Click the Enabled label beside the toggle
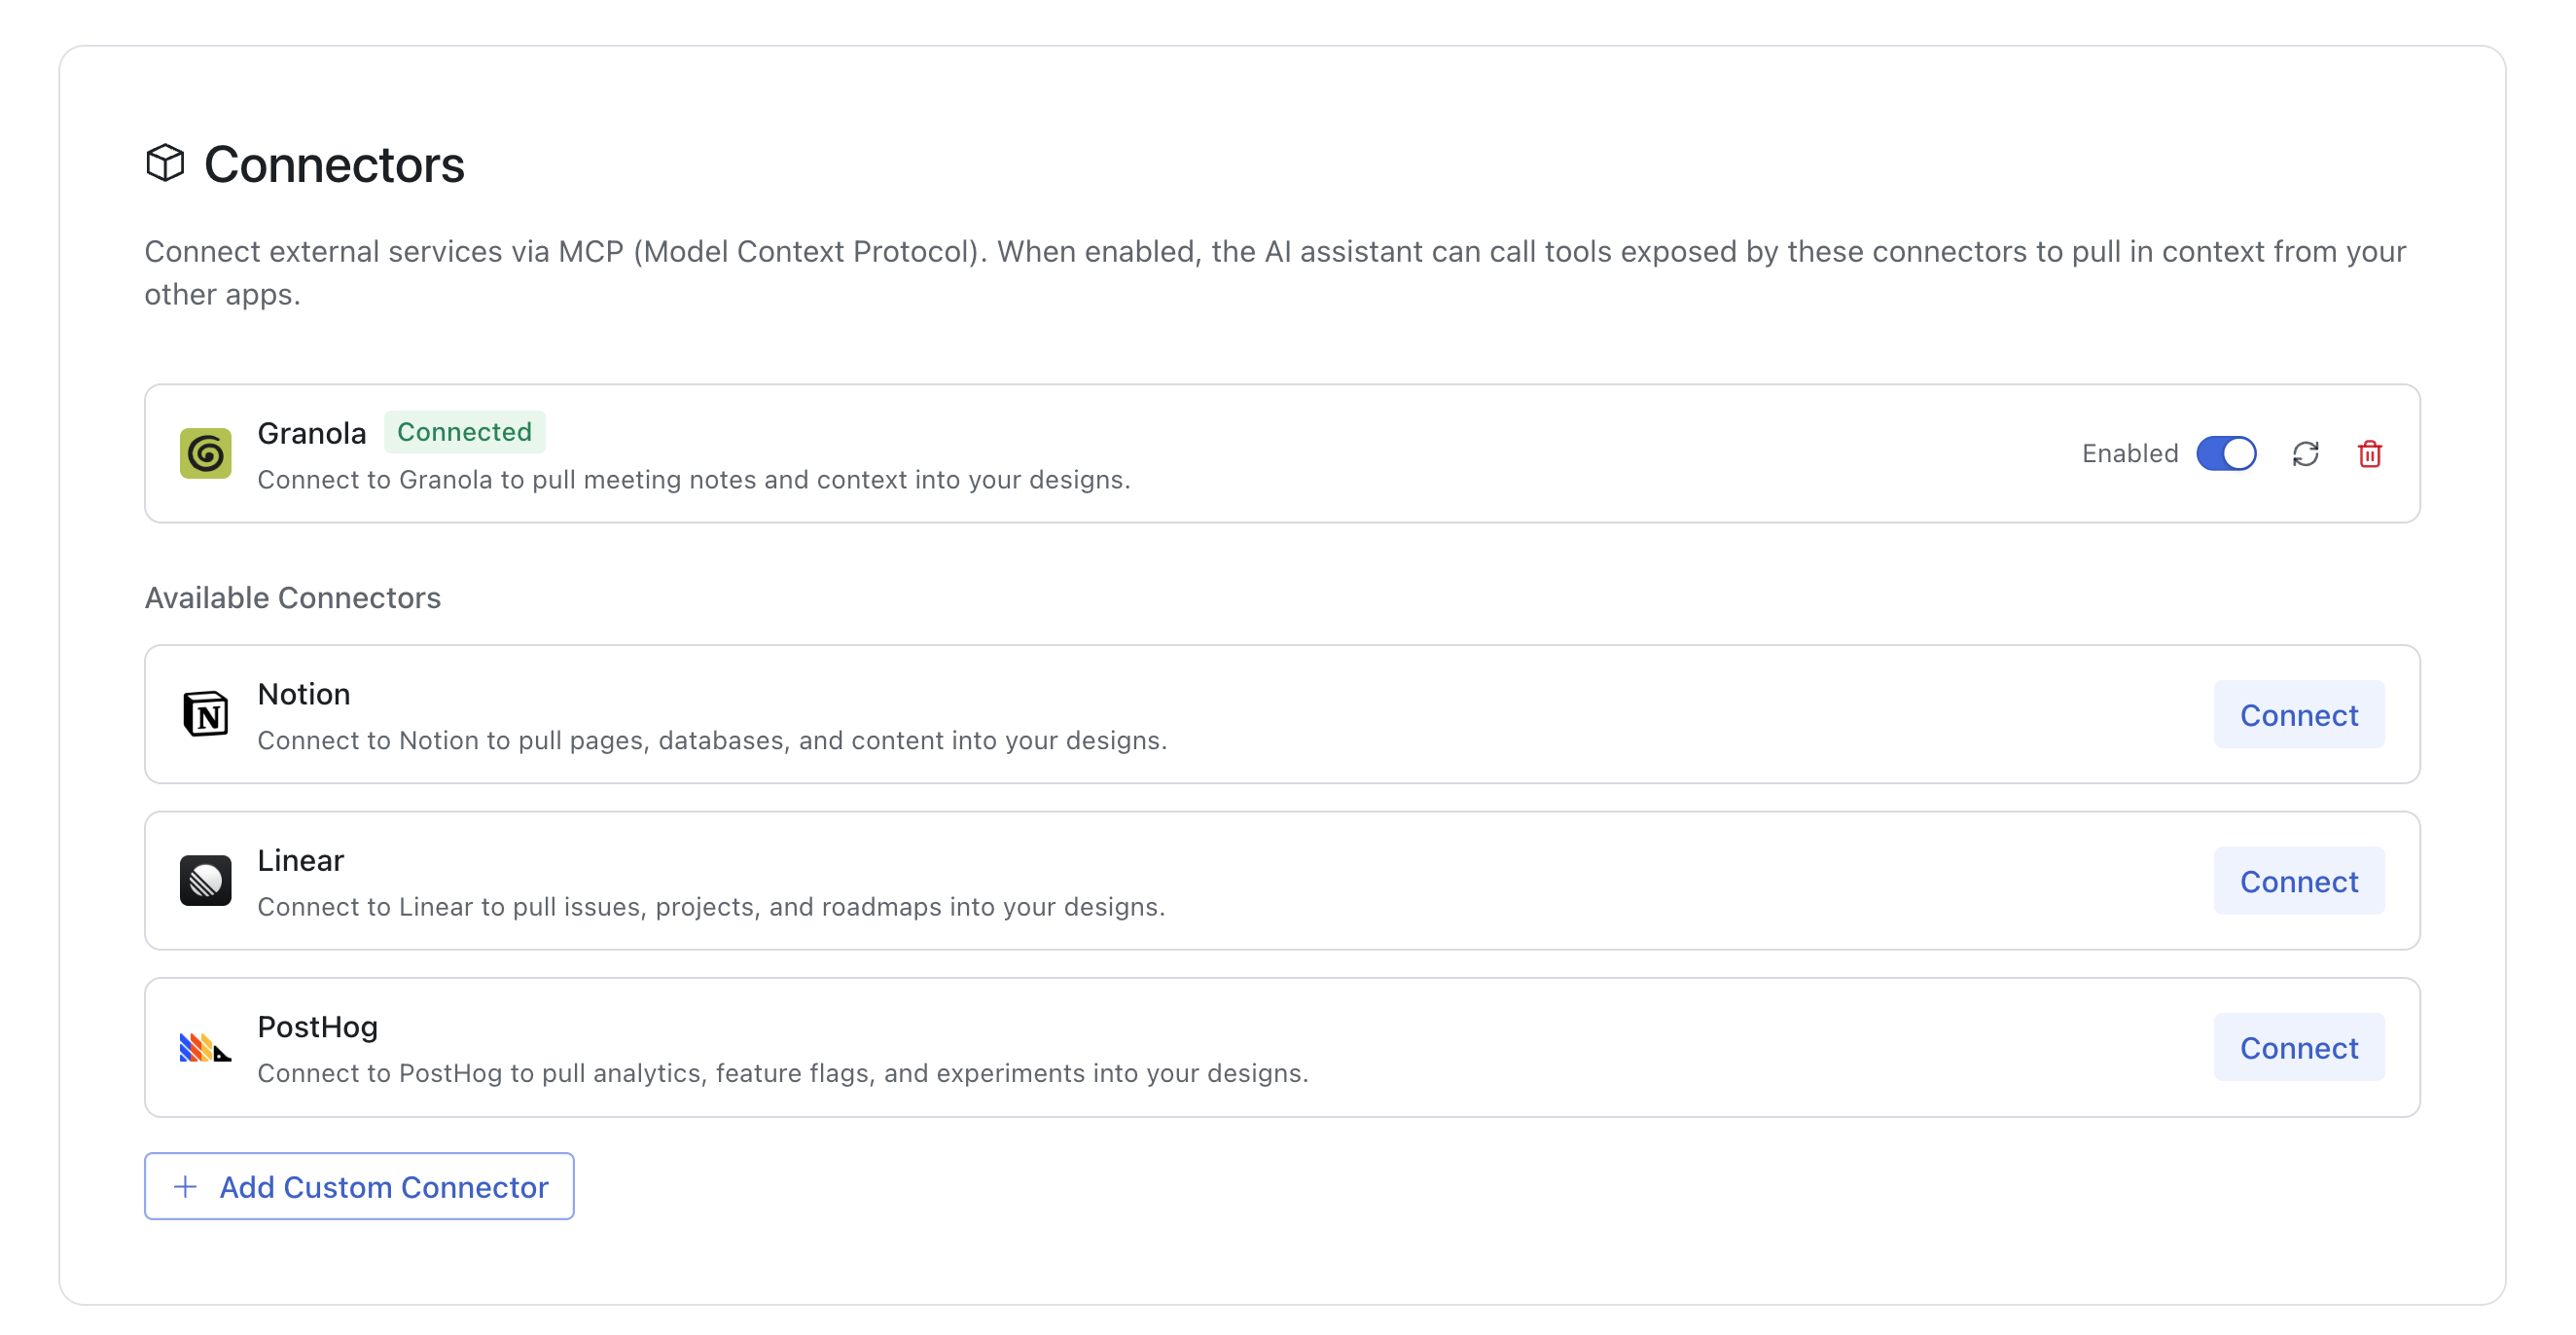Image resolution: width=2576 pixels, height=1335 pixels. pyautogui.click(x=2129, y=454)
